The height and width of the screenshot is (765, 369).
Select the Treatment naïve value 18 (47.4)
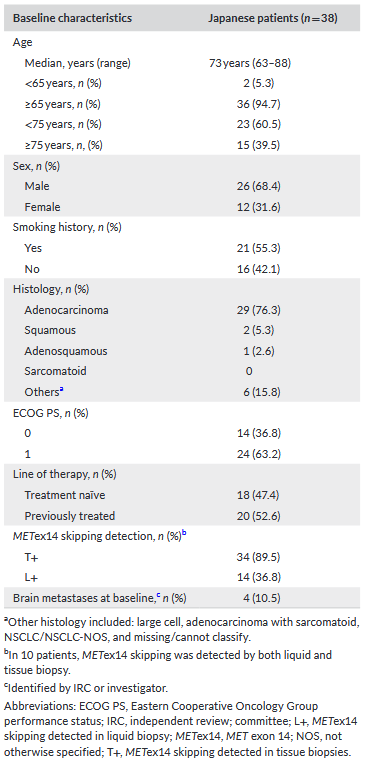[x=249, y=495]
